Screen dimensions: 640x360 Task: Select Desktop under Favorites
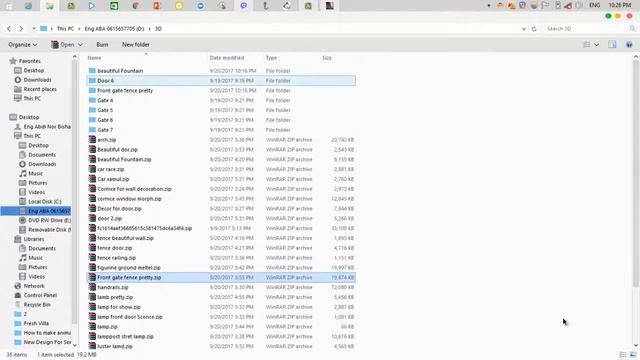pyautogui.click(x=33, y=70)
